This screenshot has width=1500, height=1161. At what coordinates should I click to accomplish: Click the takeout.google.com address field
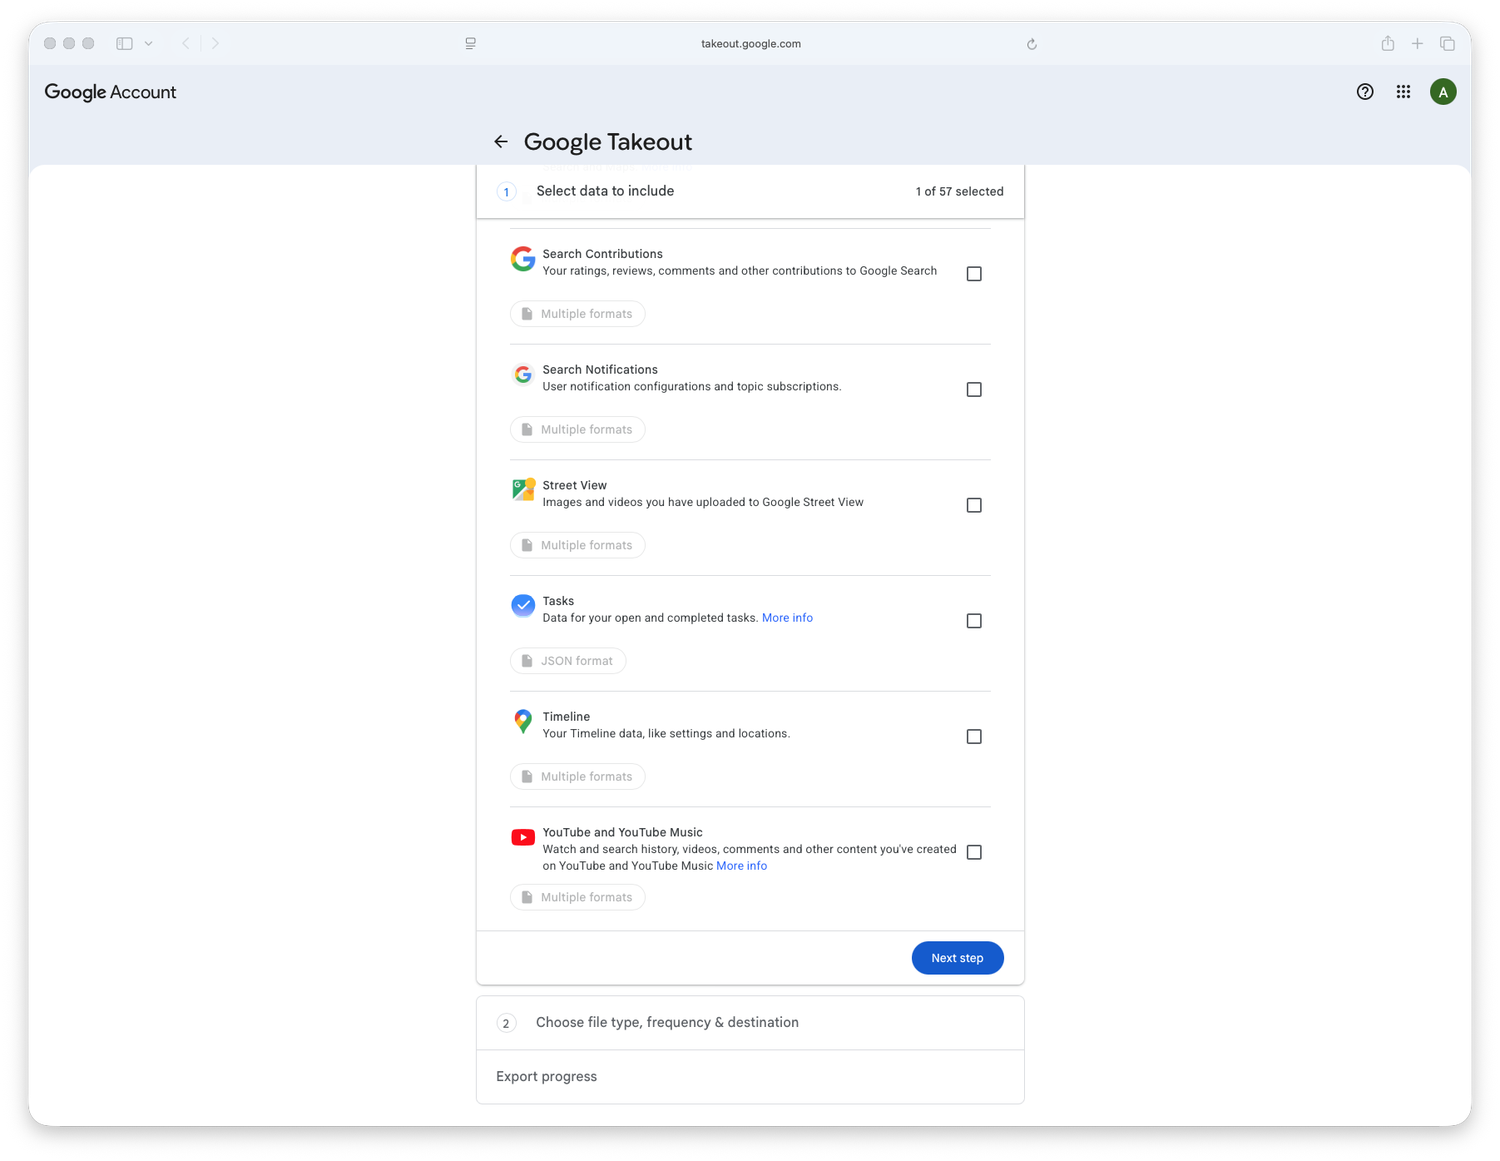pos(751,44)
